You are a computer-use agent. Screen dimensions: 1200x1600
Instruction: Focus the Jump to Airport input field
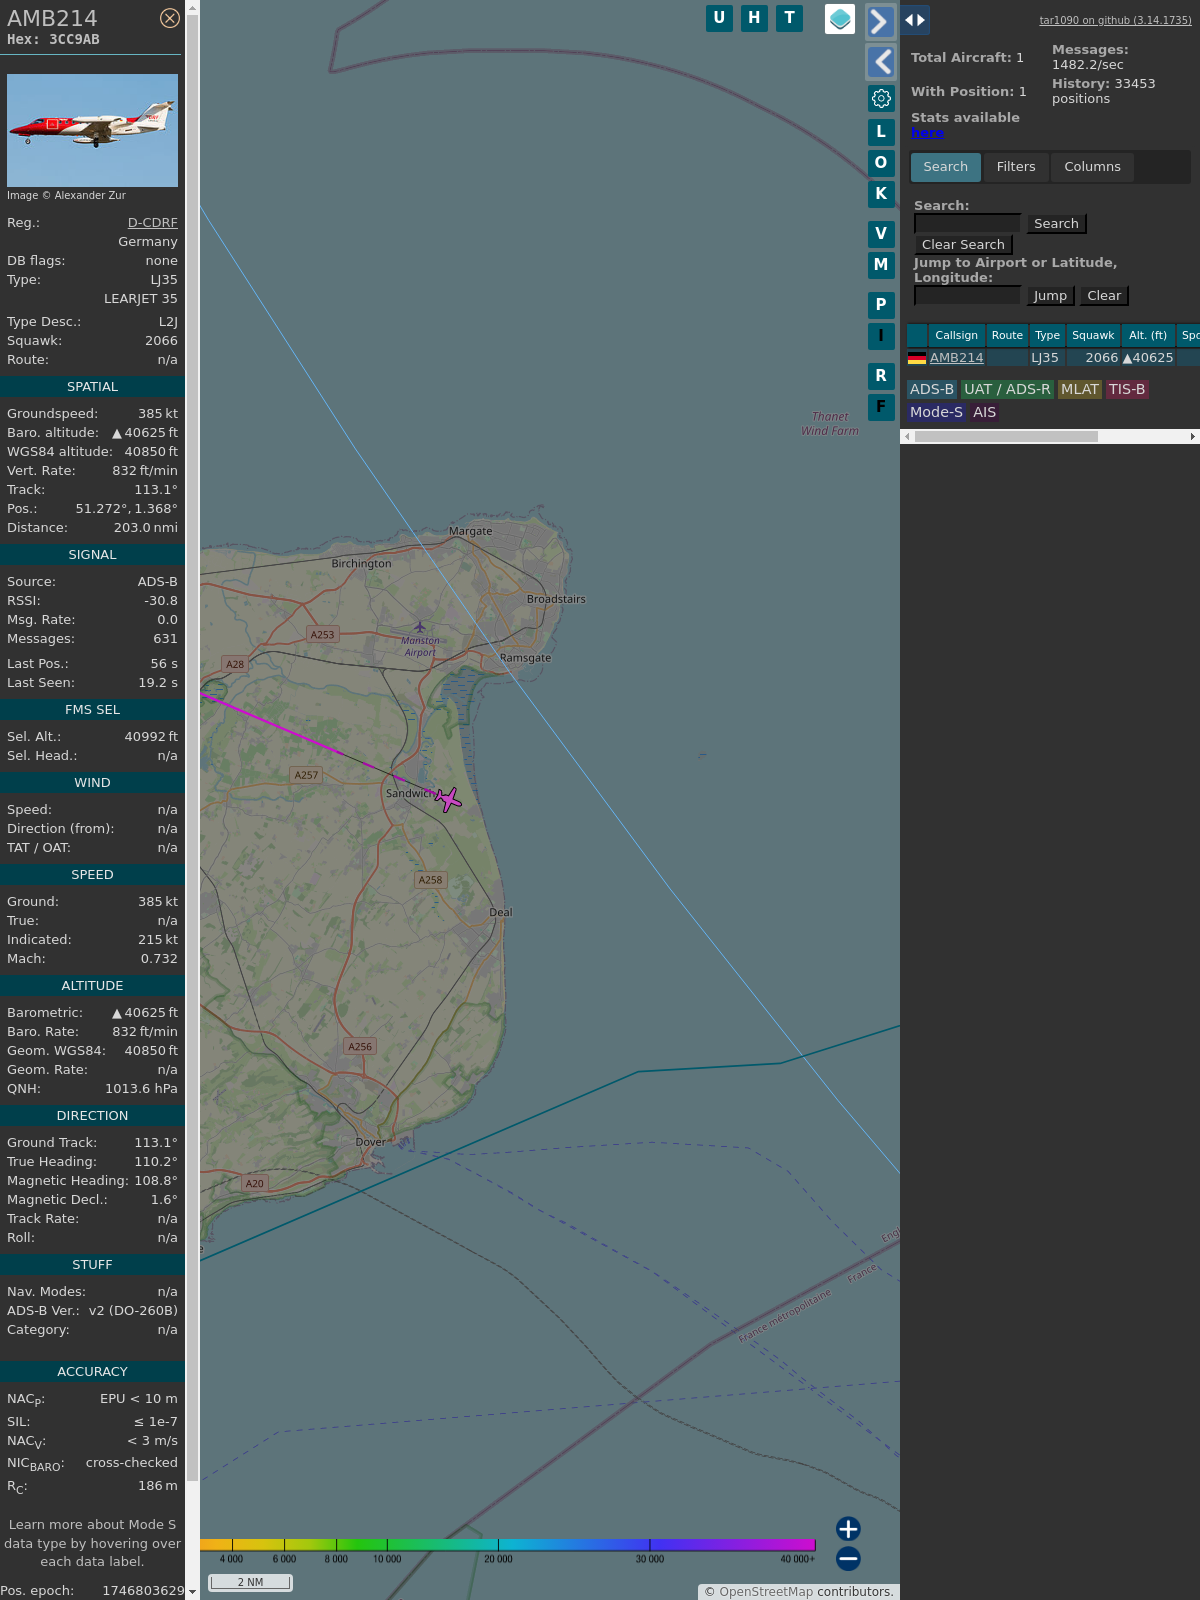pos(967,296)
